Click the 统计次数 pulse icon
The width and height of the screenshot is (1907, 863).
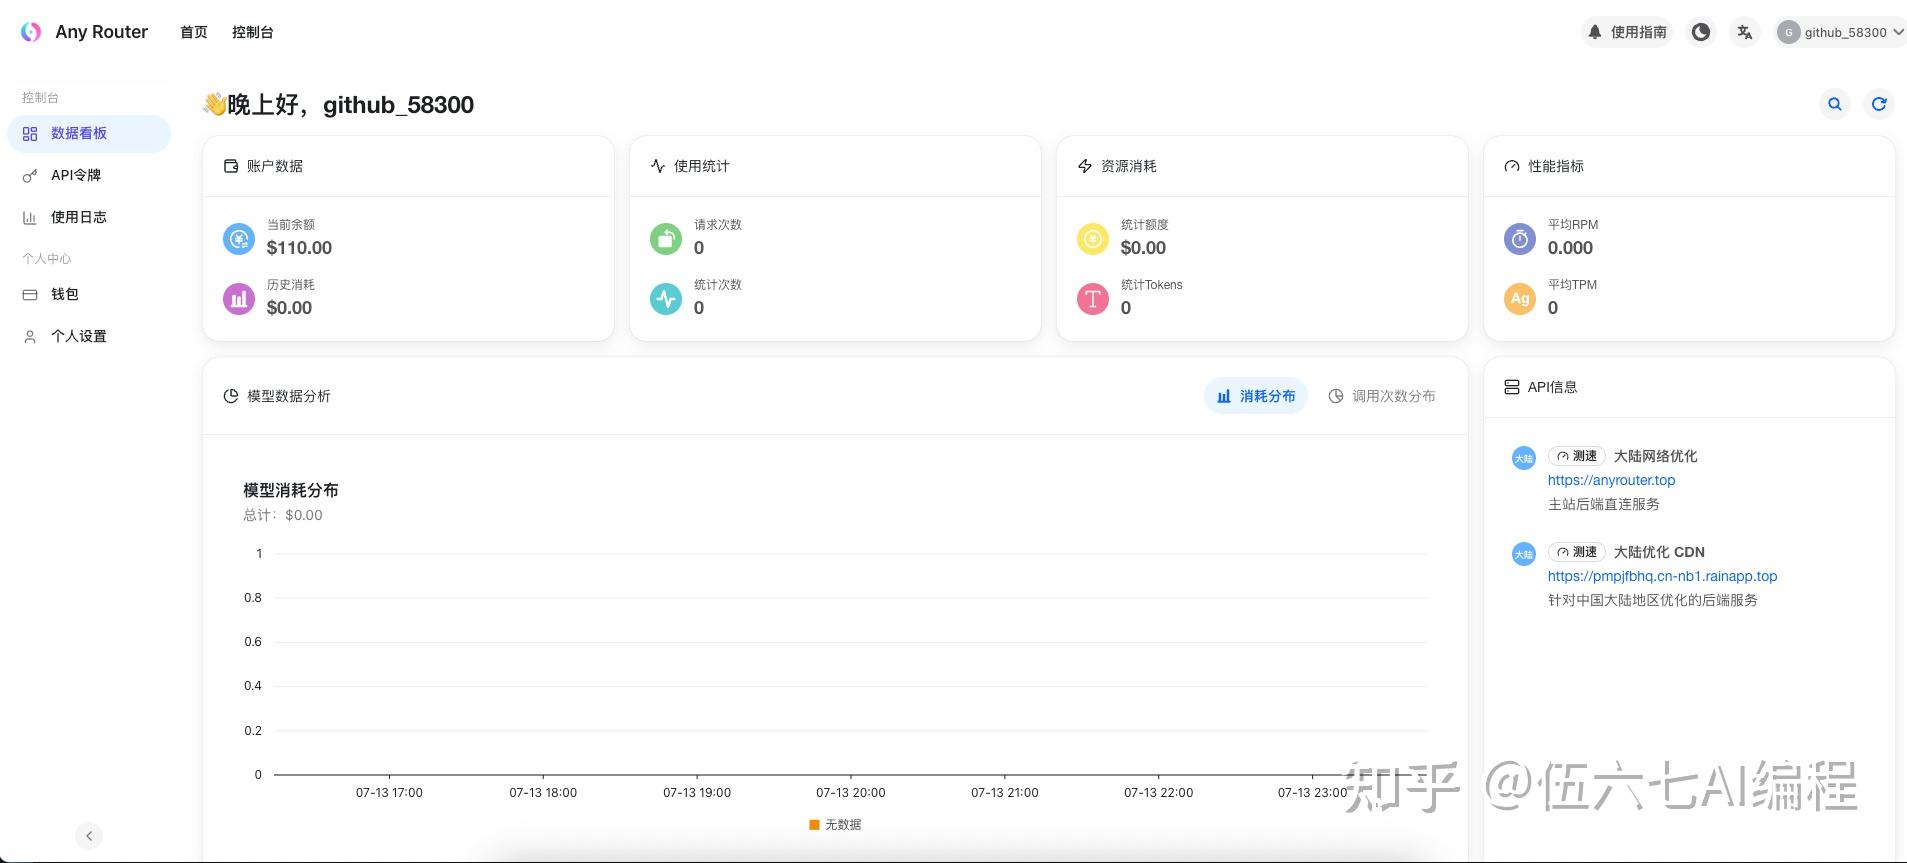[666, 299]
